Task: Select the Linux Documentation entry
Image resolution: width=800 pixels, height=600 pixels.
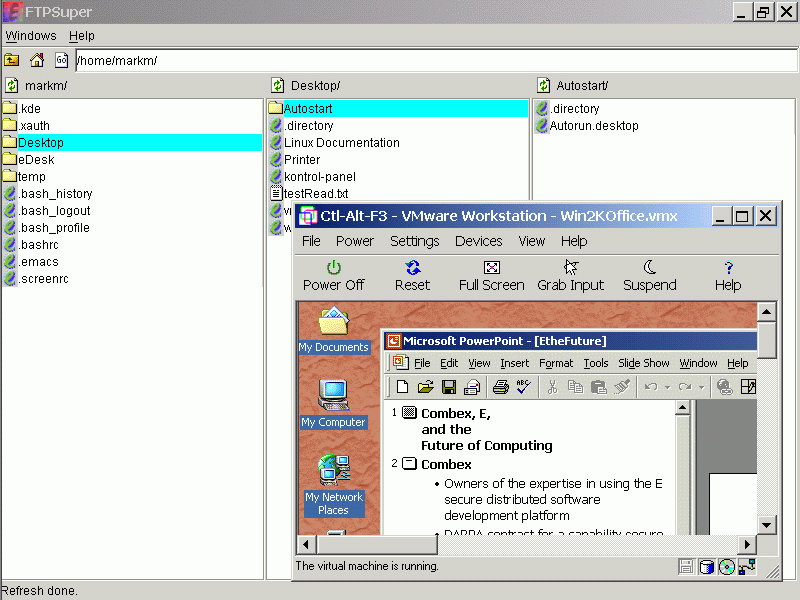Action: (341, 143)
